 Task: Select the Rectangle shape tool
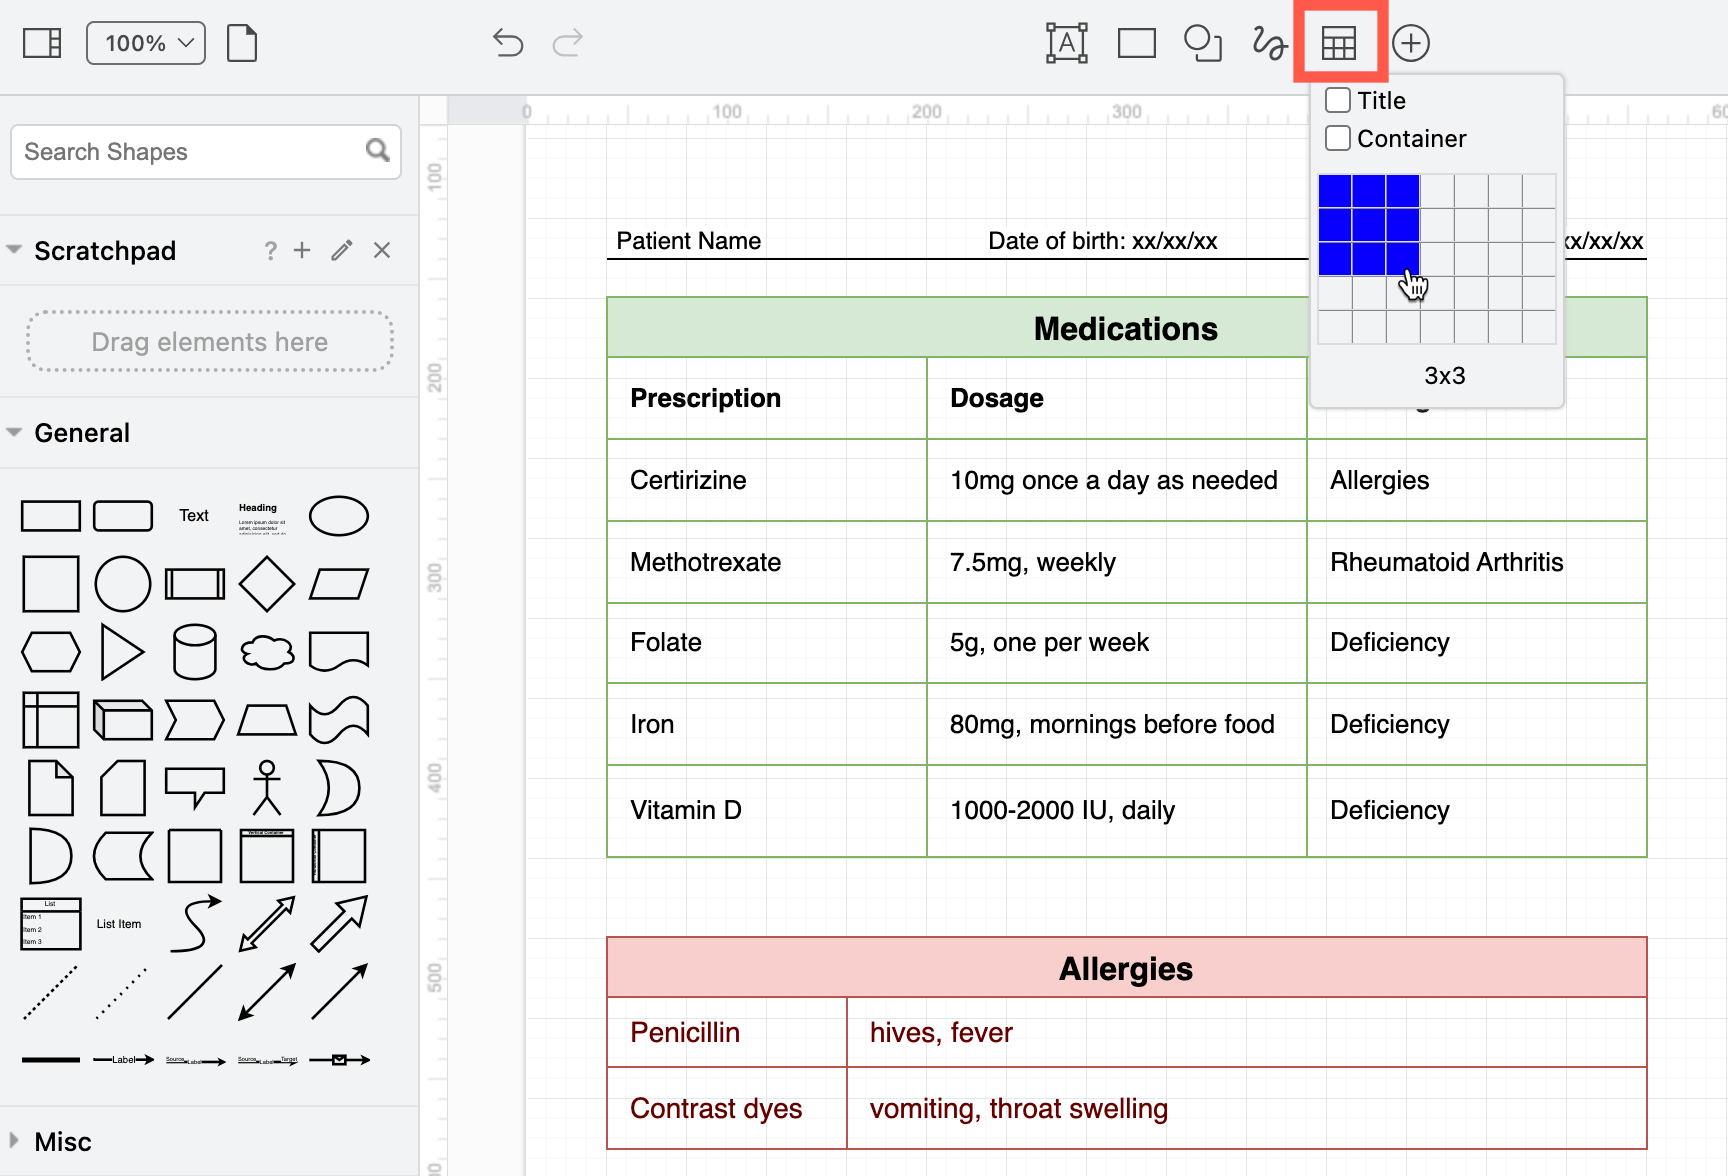point(1136,42)
